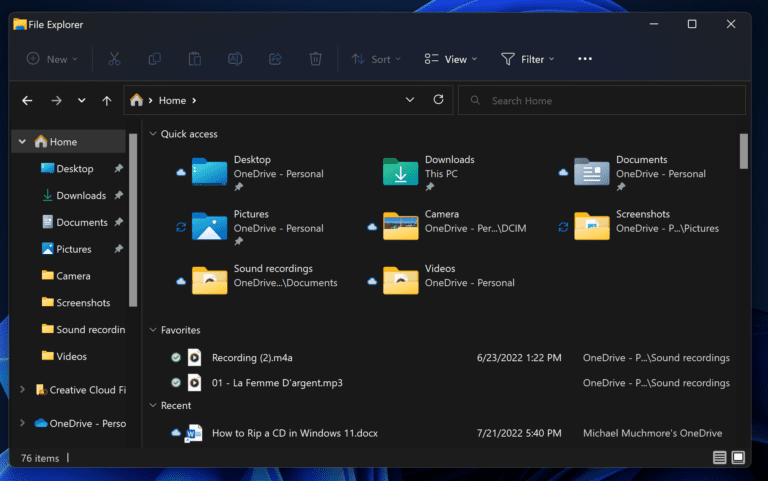
Task: Click media icon of Recording (2).m4a
Action: [x=194, y=358]
